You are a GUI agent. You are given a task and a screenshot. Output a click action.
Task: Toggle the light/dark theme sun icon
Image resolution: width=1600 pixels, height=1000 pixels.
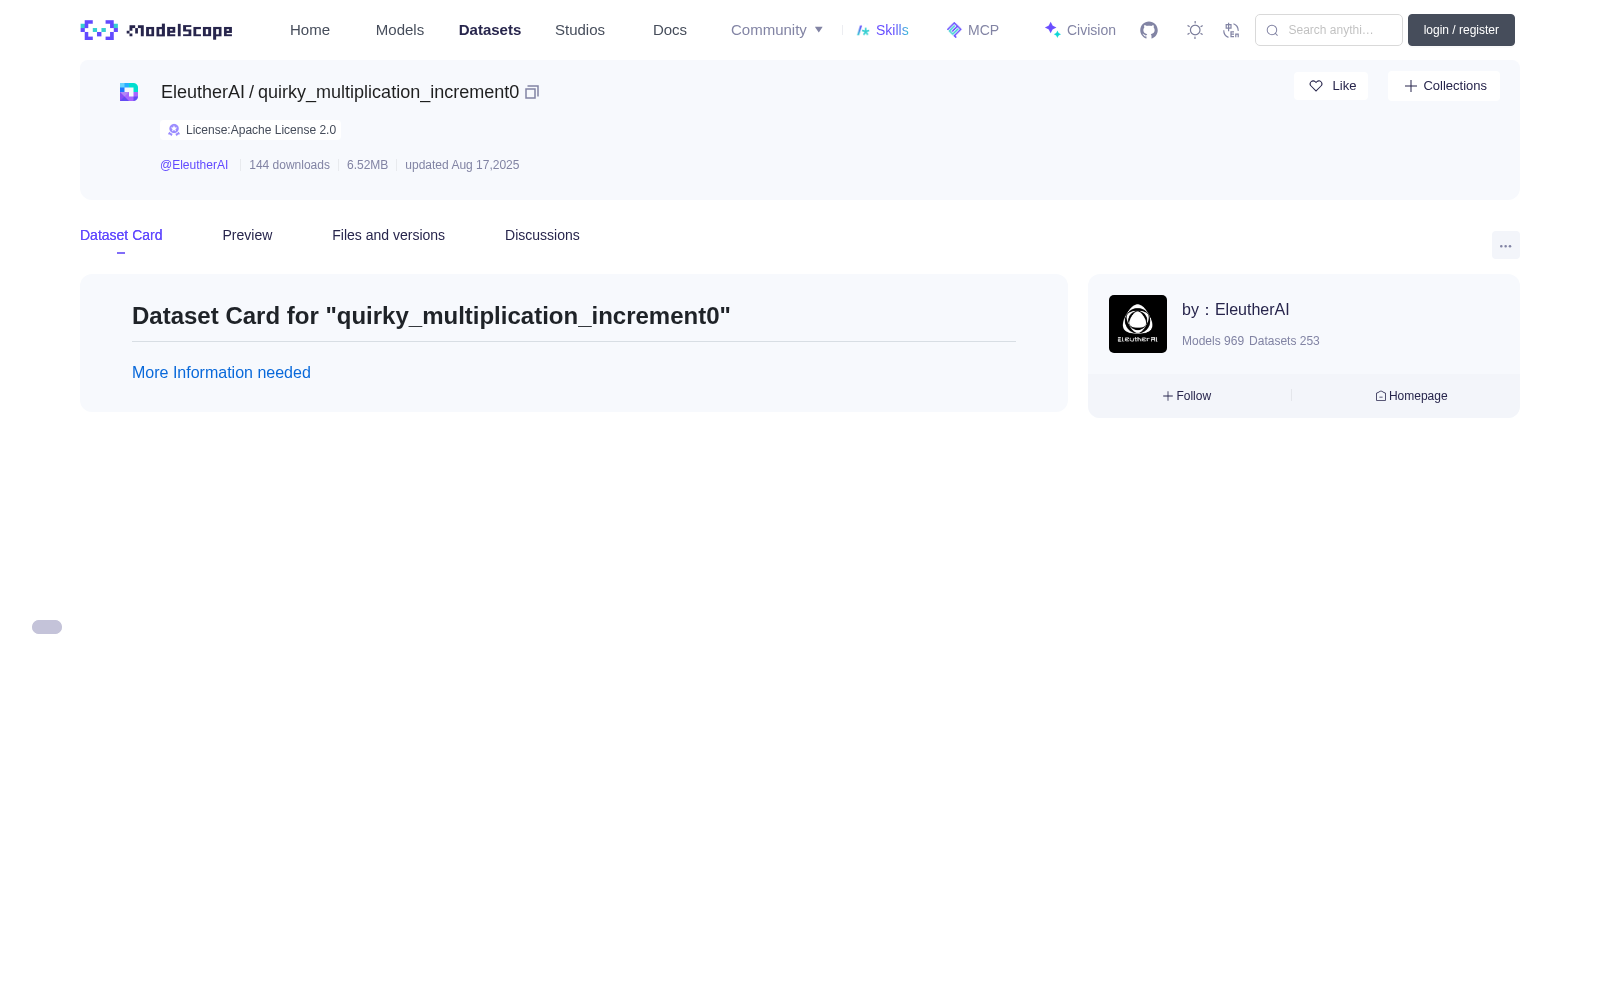[1194, 30]
